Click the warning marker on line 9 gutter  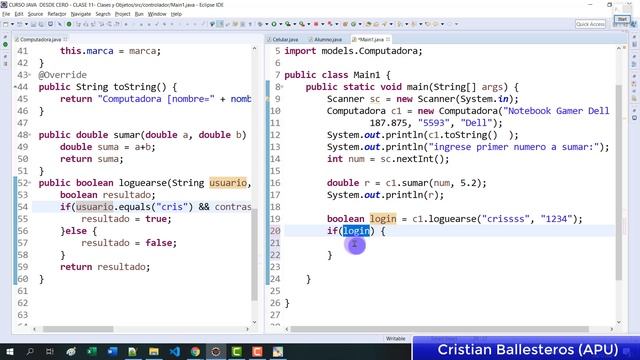click(268, 99)
